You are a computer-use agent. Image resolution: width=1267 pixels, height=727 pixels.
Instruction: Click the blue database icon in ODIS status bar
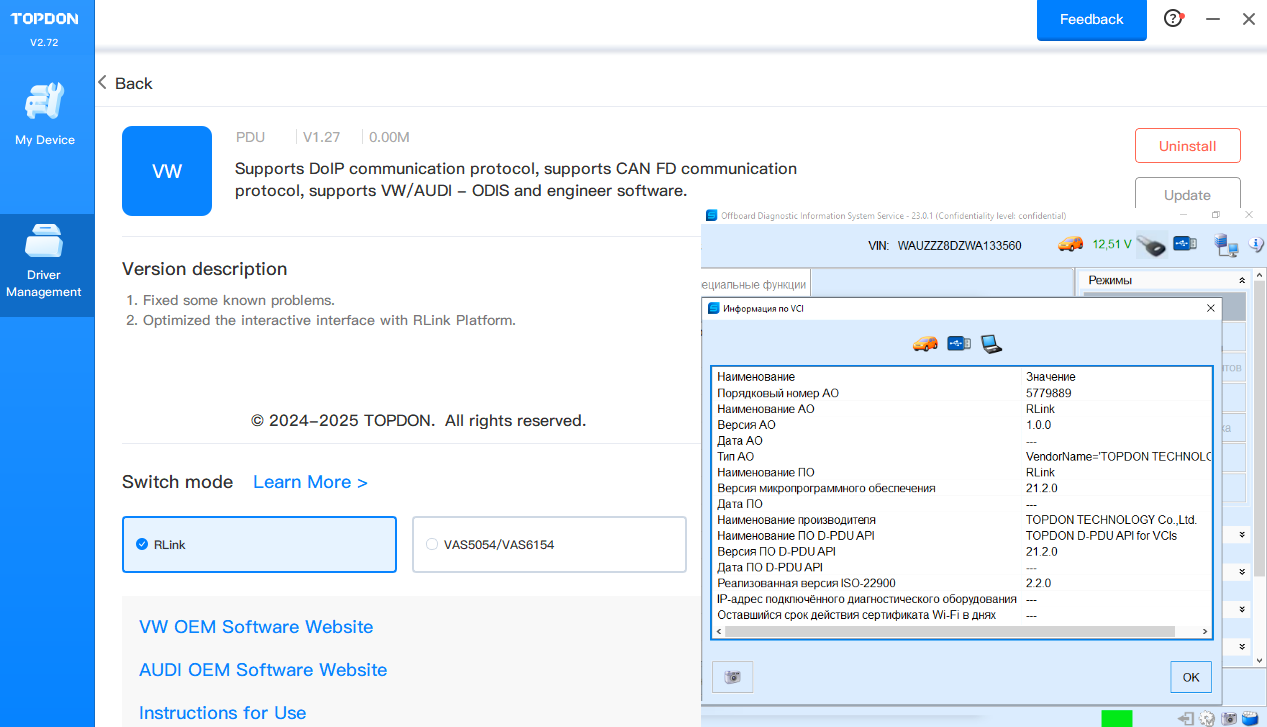pyautogui.click(x=1250, y=718)
